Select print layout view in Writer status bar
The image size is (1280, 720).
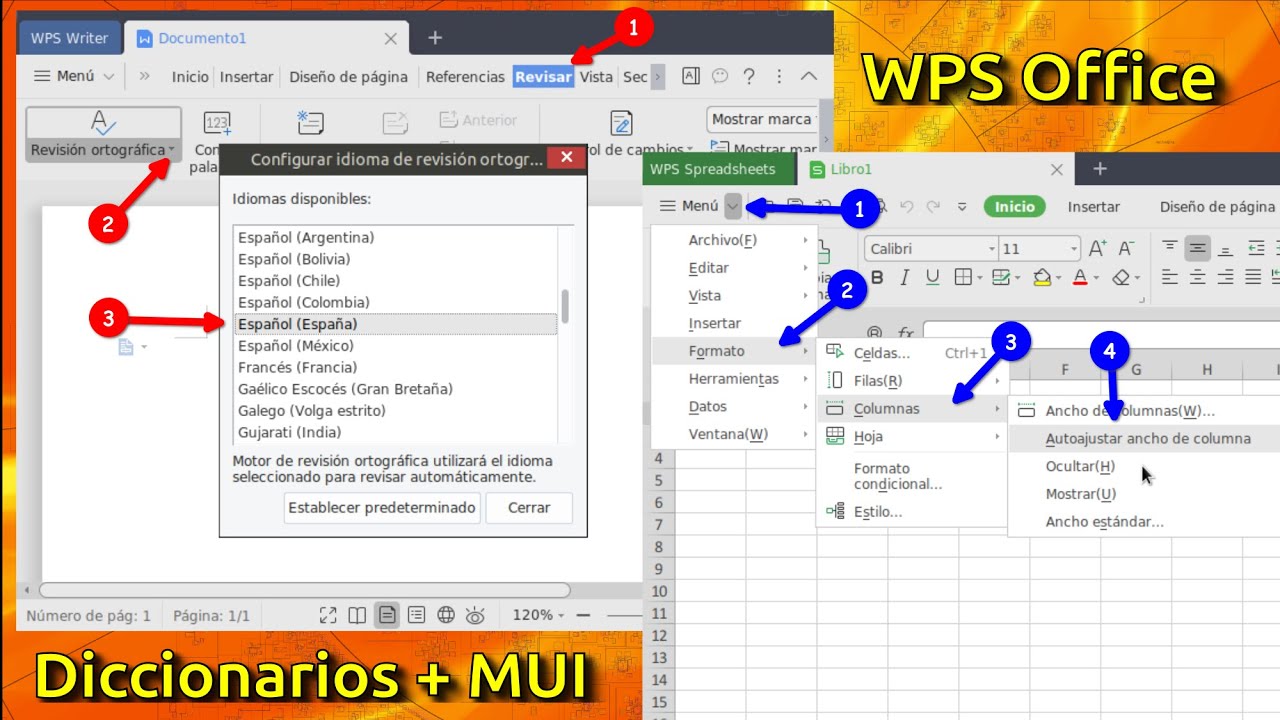(387, 615)
